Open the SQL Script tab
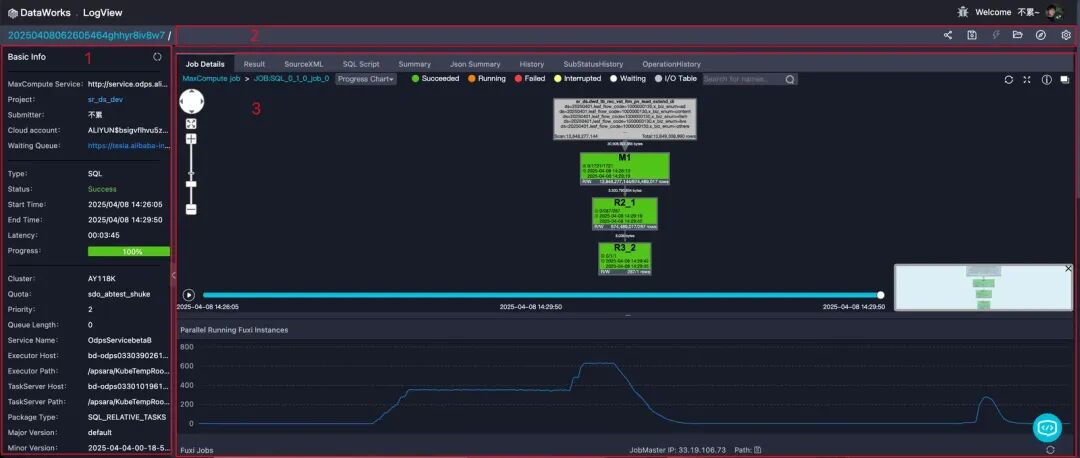 click(x=361, y=64)
